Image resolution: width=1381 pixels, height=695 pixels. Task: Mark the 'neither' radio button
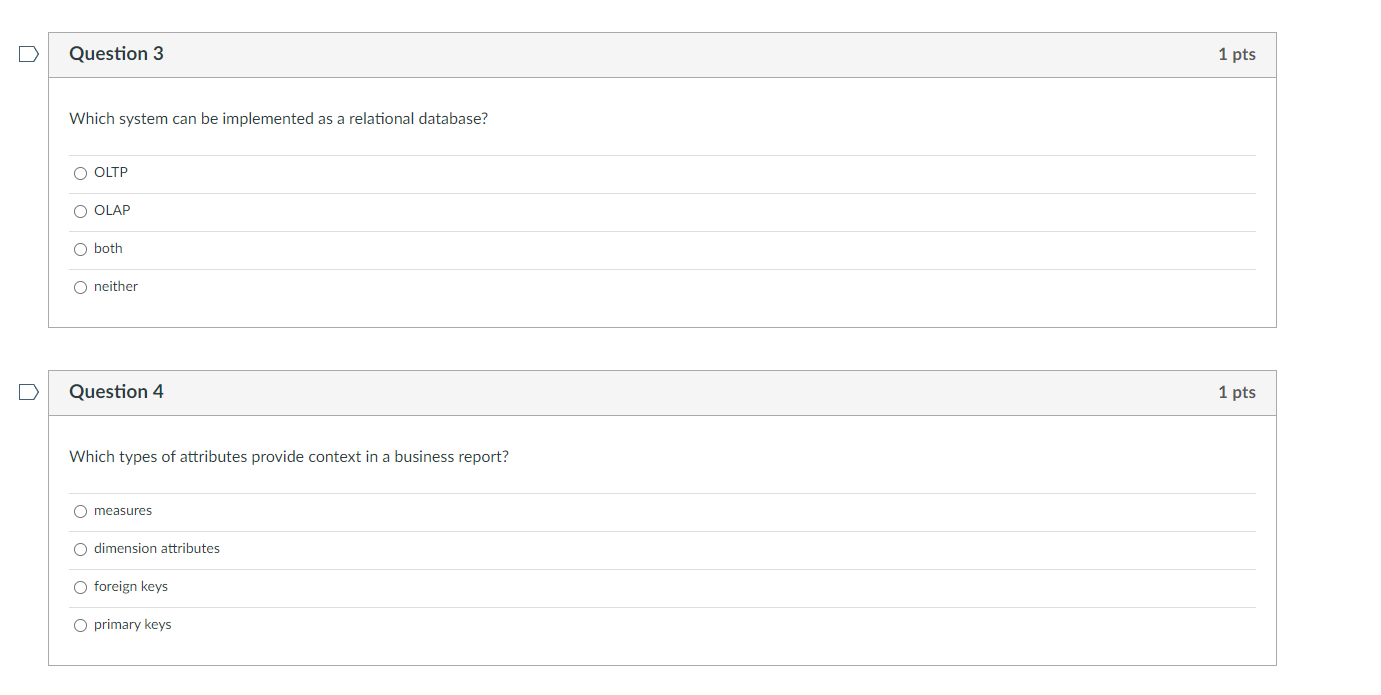[x=81, y=287]
